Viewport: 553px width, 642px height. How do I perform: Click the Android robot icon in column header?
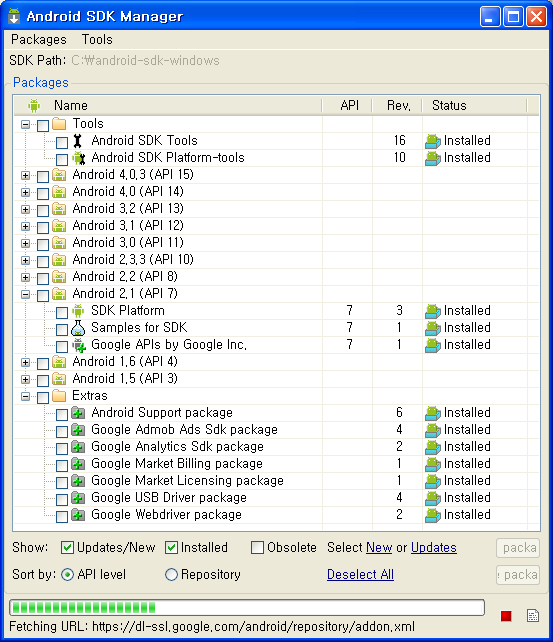pos(34,106)
